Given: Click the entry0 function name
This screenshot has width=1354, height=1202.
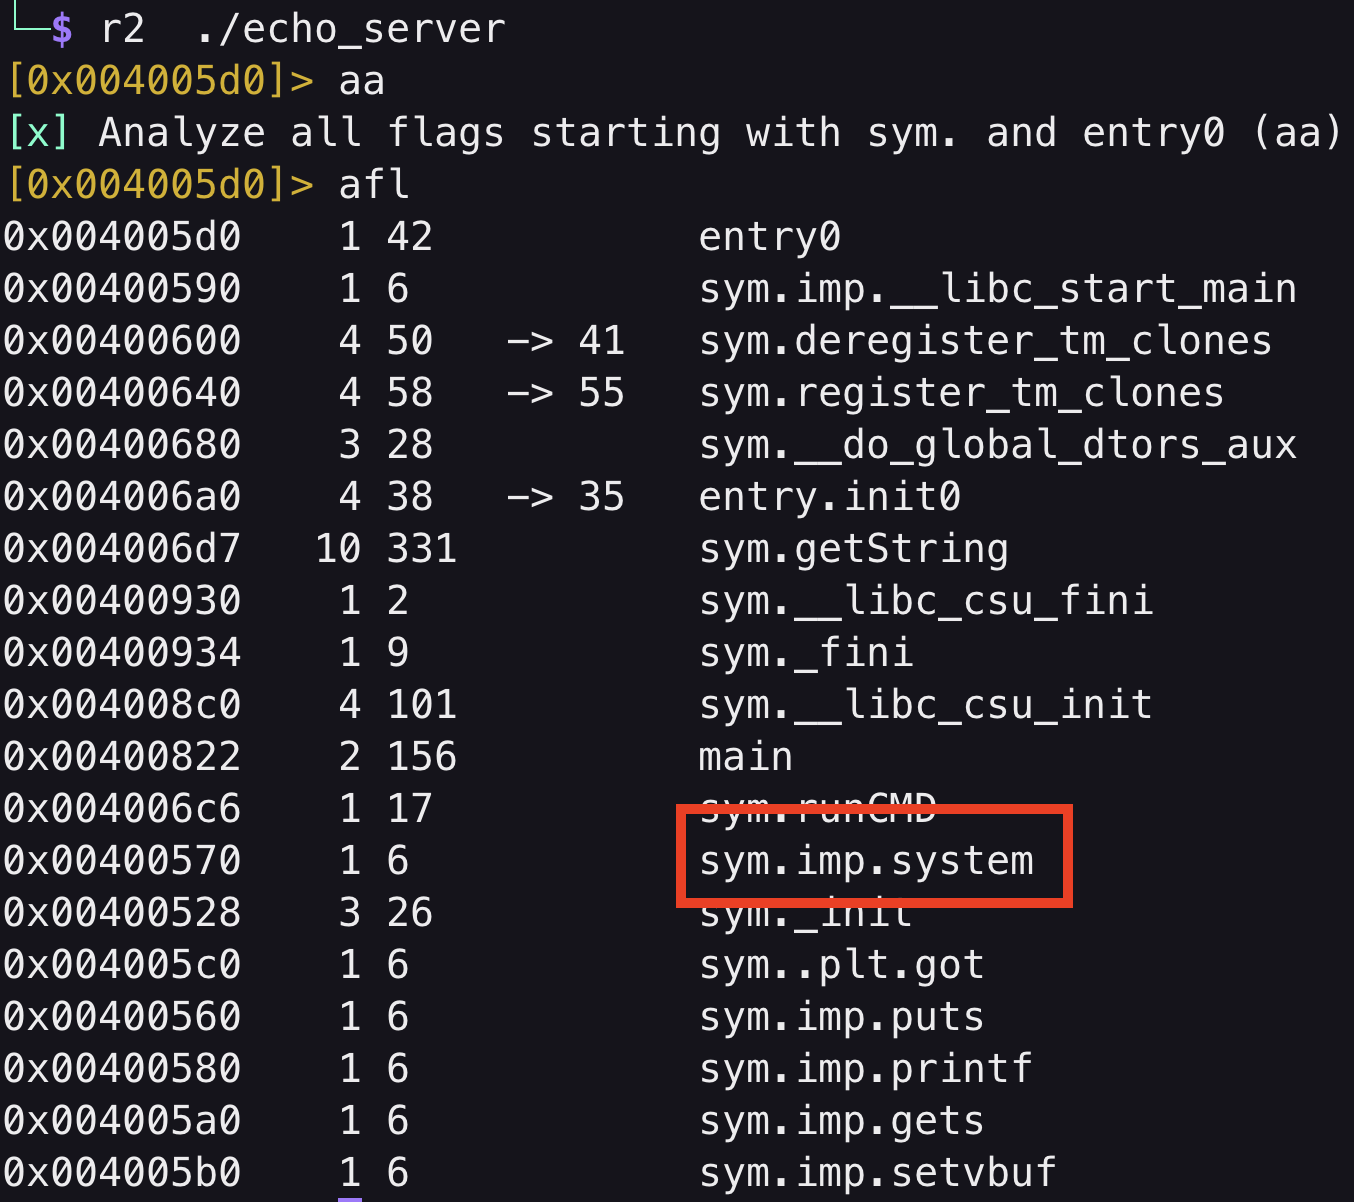Looking at the screenshot, I should click(769, 237).
